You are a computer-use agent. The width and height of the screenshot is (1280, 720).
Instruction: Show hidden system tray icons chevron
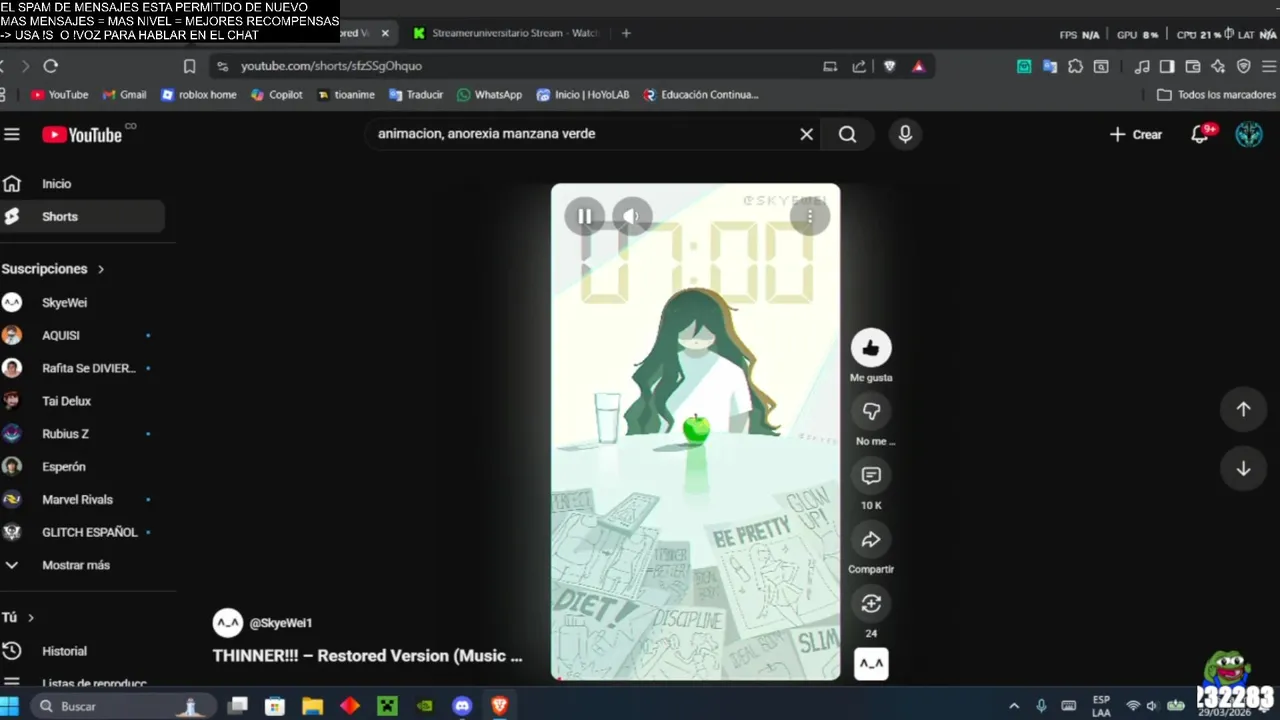coord(1014,706)
